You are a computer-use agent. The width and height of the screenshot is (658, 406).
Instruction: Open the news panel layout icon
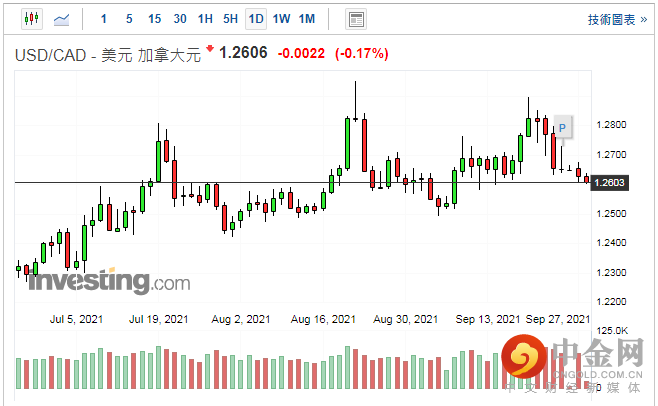pyautogui.click(x=355, y=19)
